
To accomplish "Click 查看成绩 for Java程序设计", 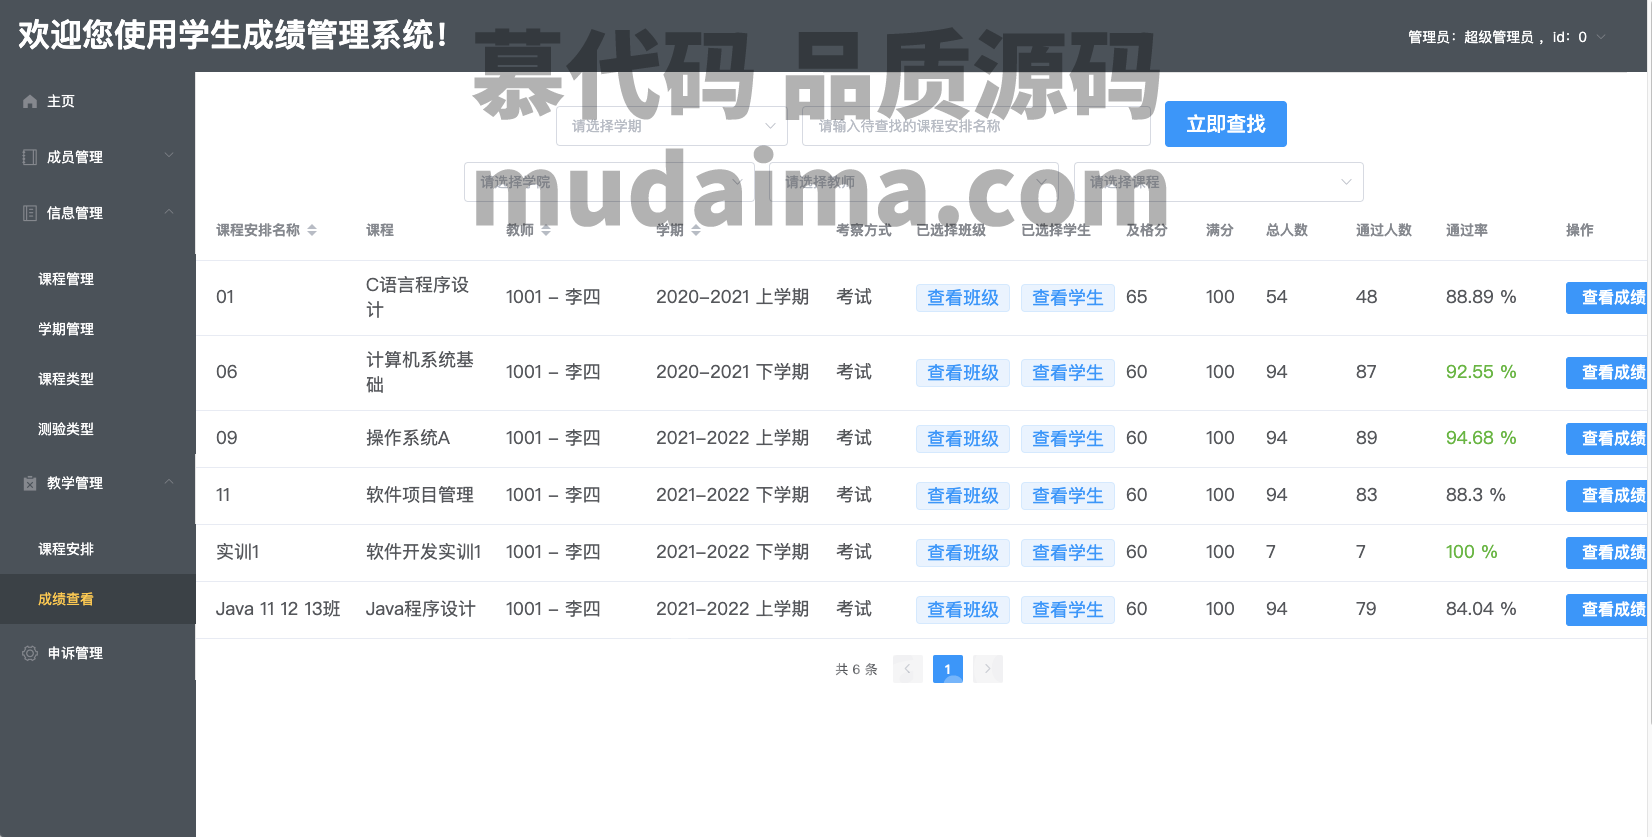I will 1607,610.
